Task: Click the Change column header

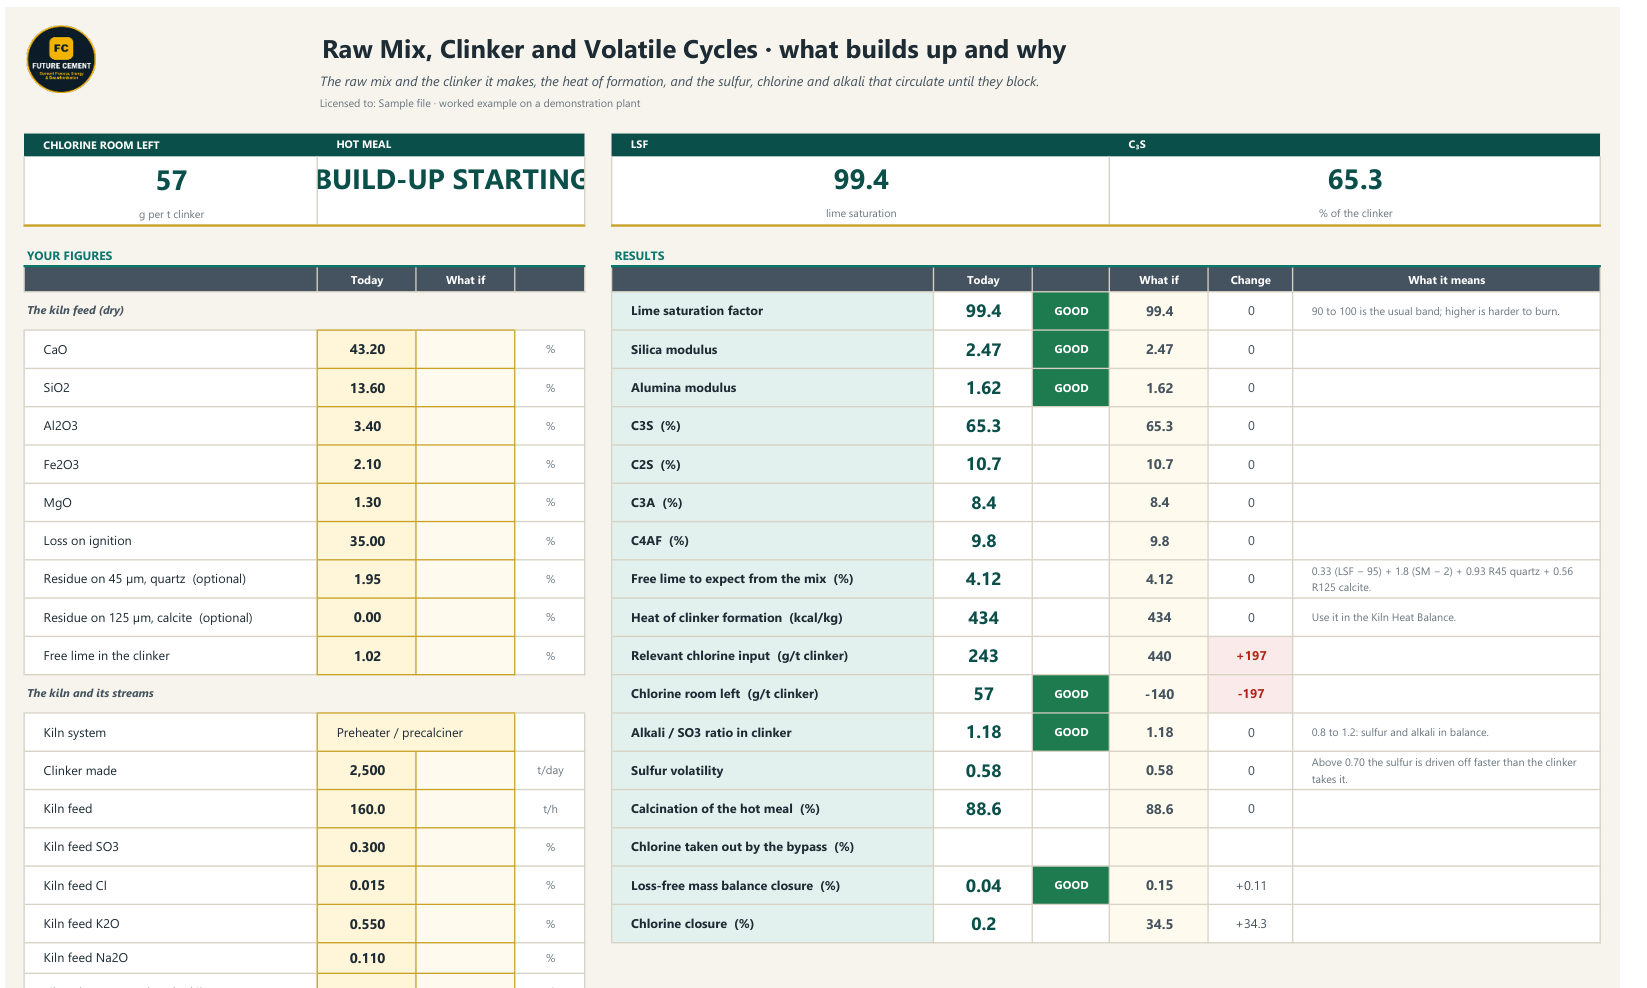Action: (x=1250, y=280)
